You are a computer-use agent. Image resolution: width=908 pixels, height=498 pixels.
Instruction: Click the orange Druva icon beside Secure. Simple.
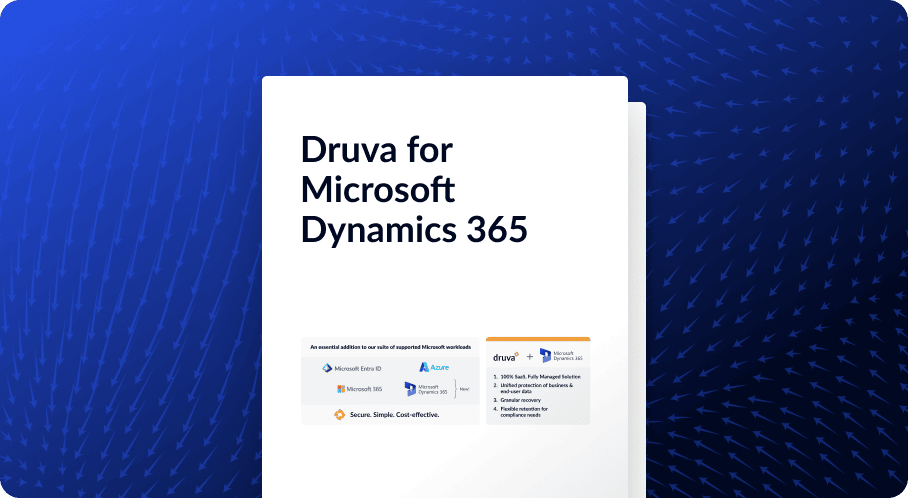tap(340, 414)
